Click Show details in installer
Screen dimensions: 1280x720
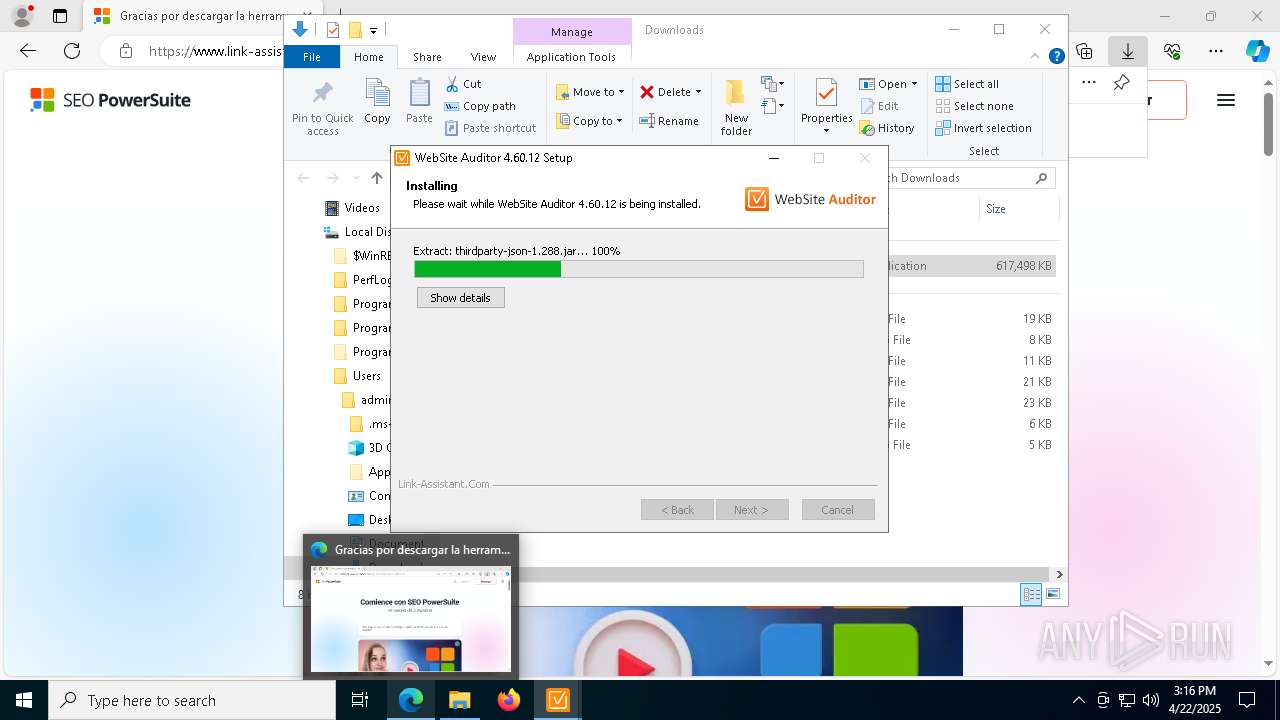(x=460, y=298)
